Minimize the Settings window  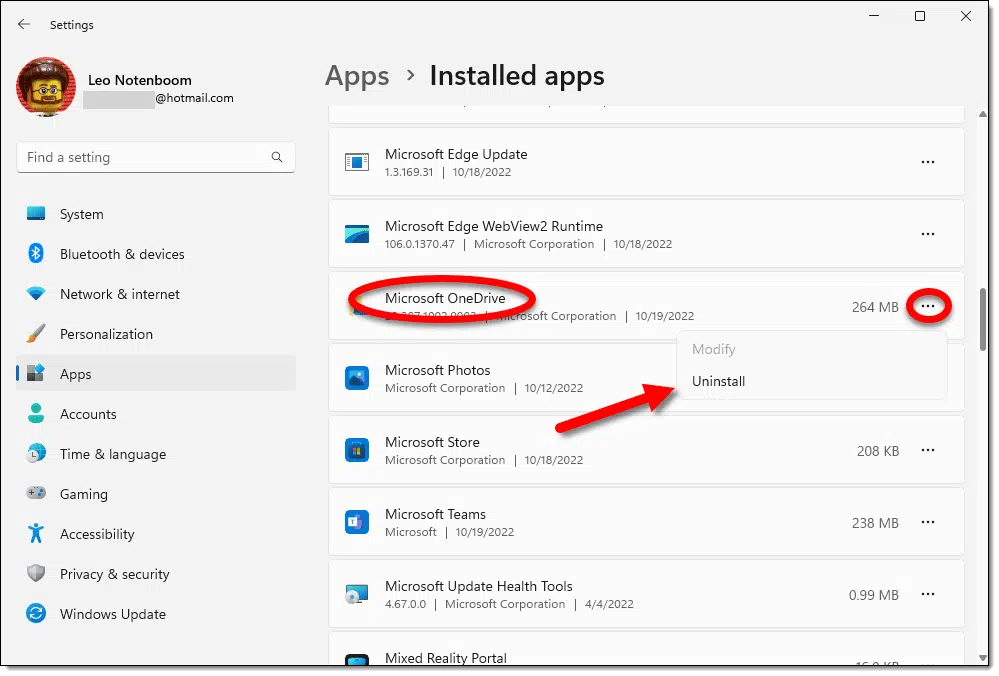[x=875, y=16]
